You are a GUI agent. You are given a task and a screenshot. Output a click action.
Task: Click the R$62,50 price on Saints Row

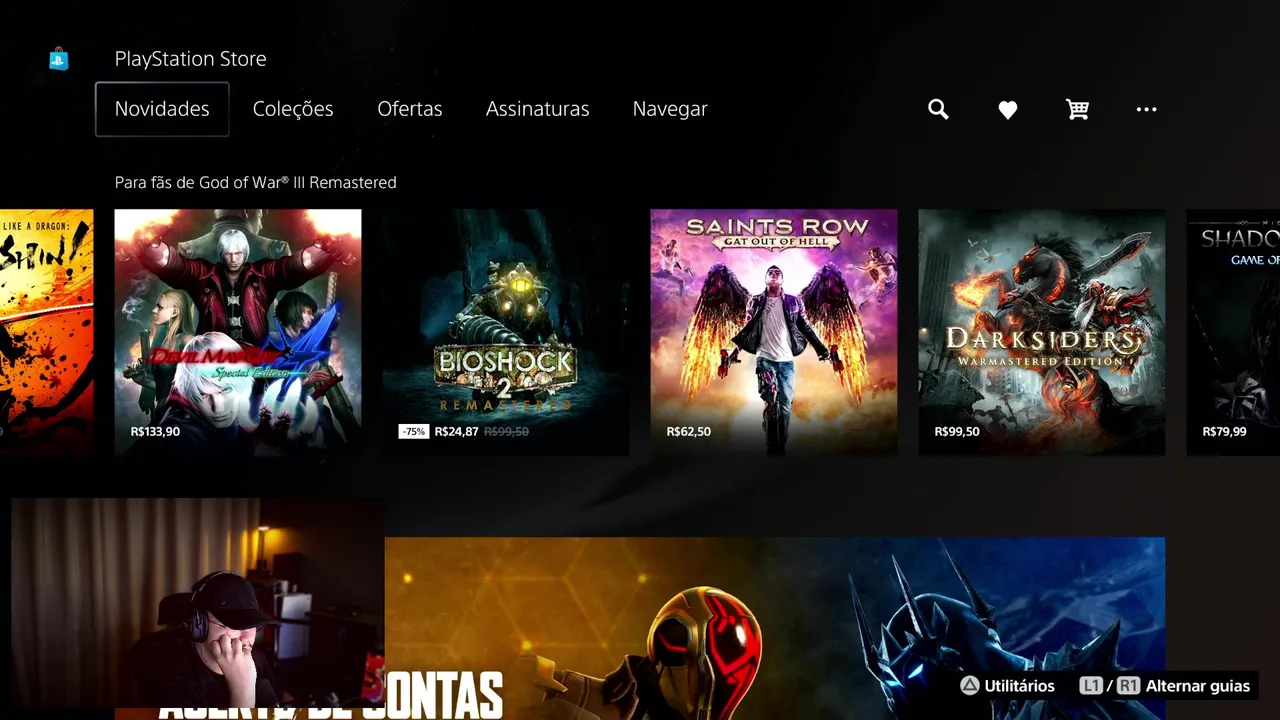[x=688, y=432]
